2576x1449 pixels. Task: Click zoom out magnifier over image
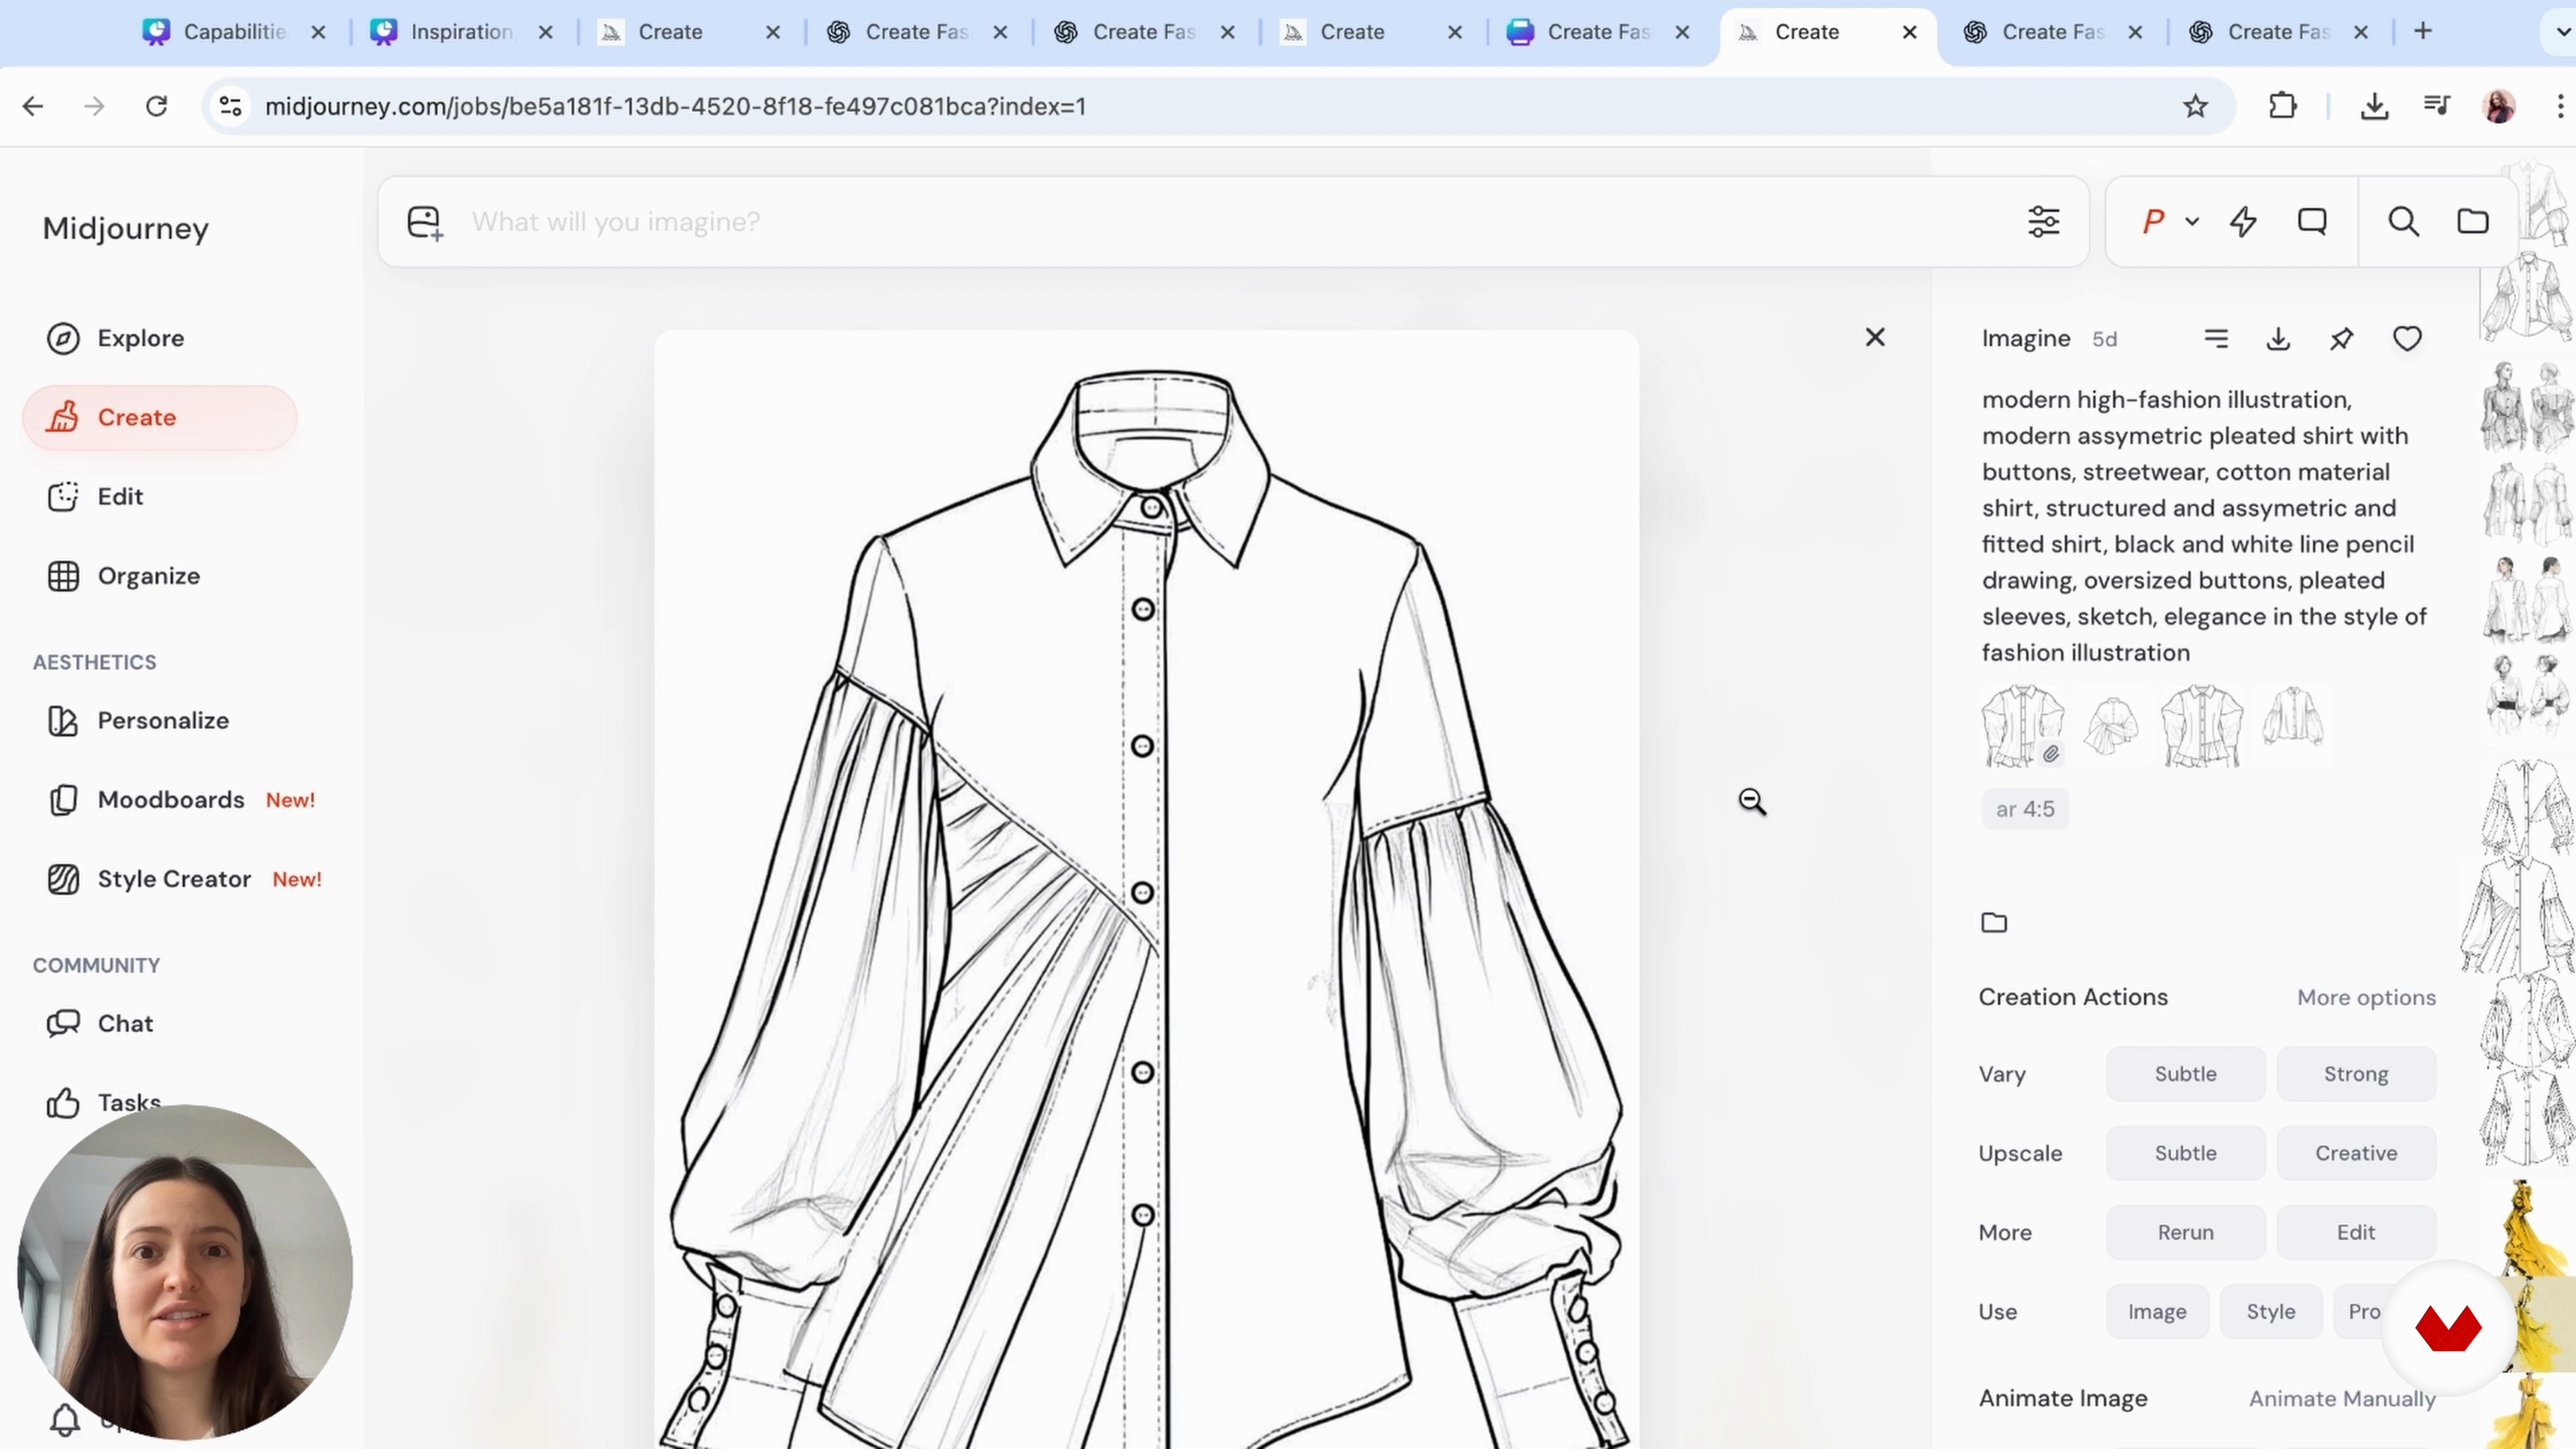click(1751, 801)
